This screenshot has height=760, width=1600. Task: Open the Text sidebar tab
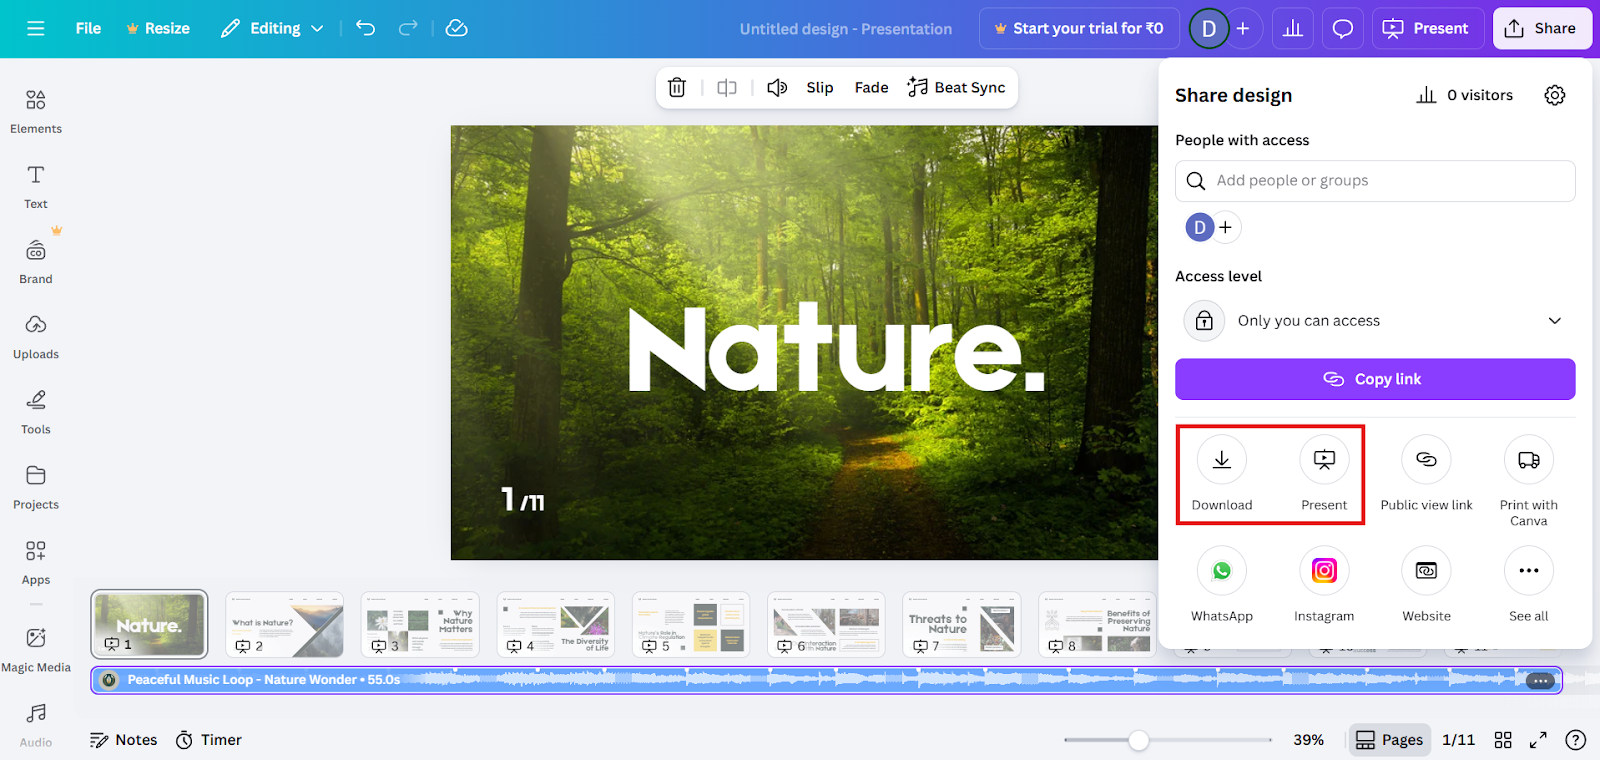[x=36, y=187]
